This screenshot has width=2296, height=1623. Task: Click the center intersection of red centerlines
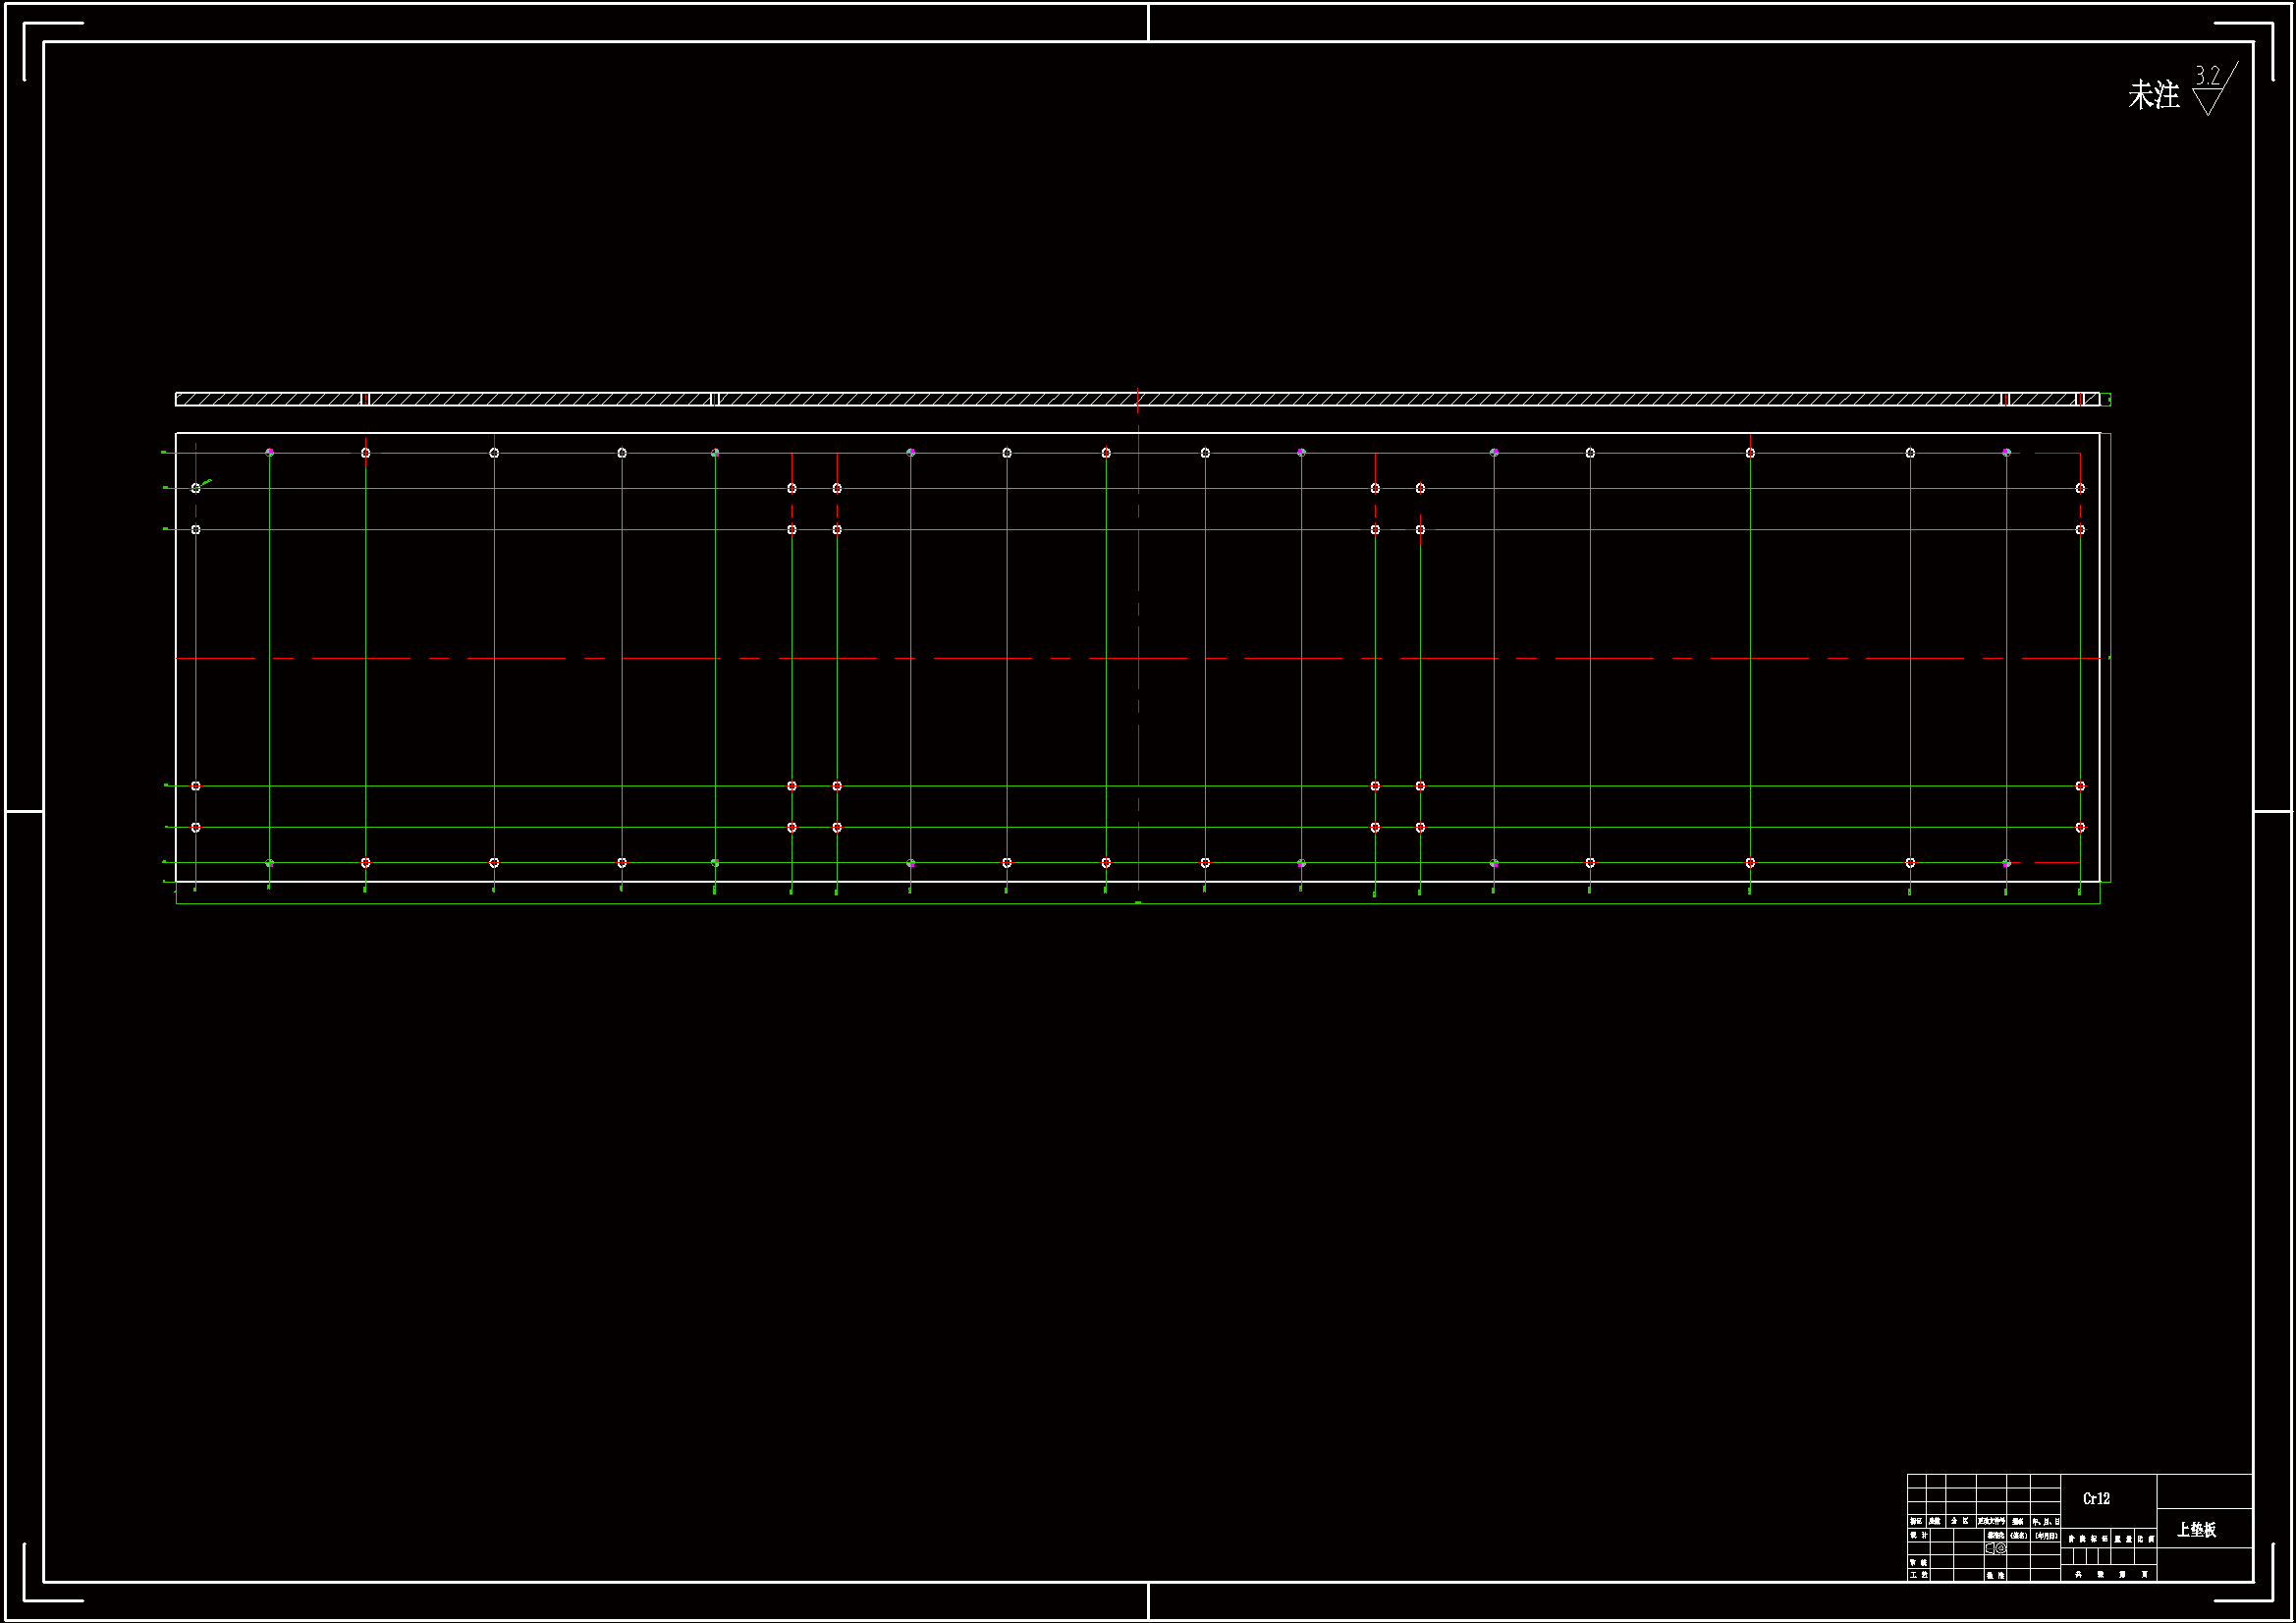[x=1138, y=658]
